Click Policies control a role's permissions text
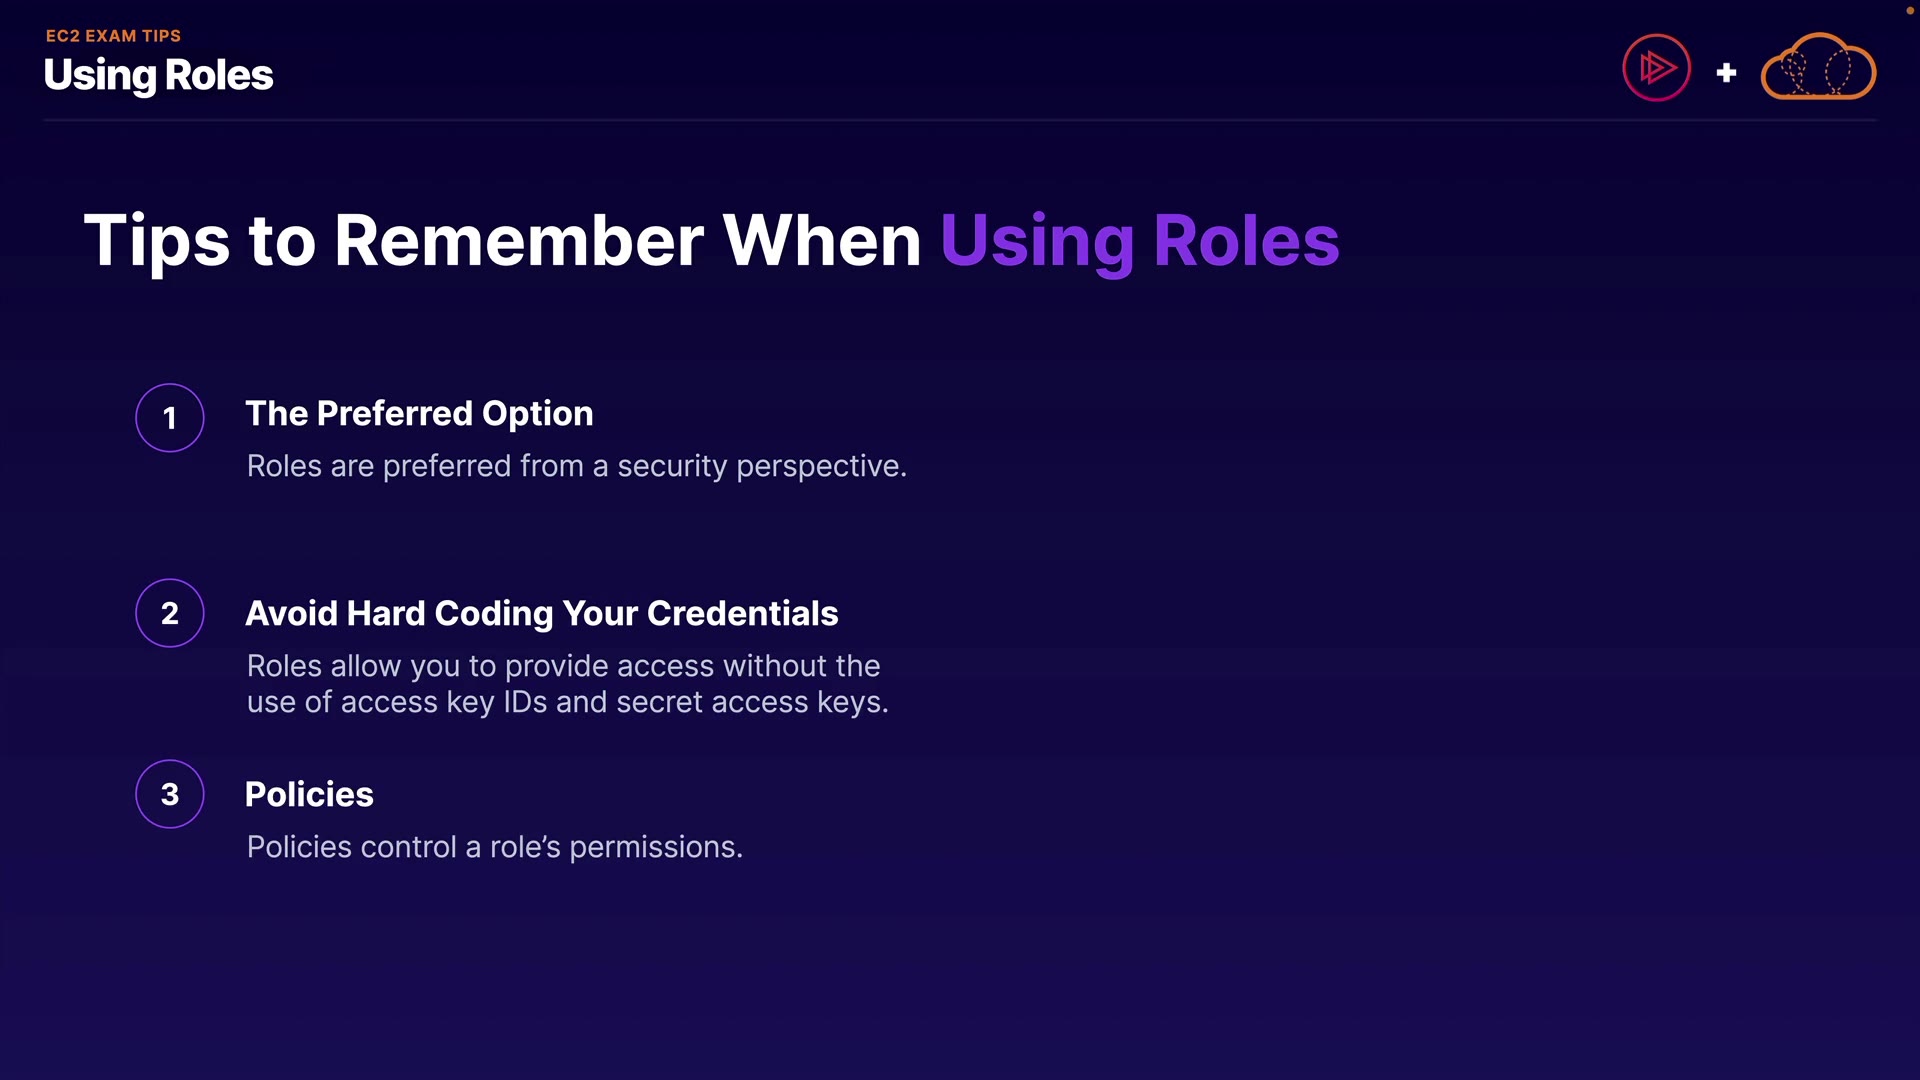The image size is (1920, 1080). point(494,847)
